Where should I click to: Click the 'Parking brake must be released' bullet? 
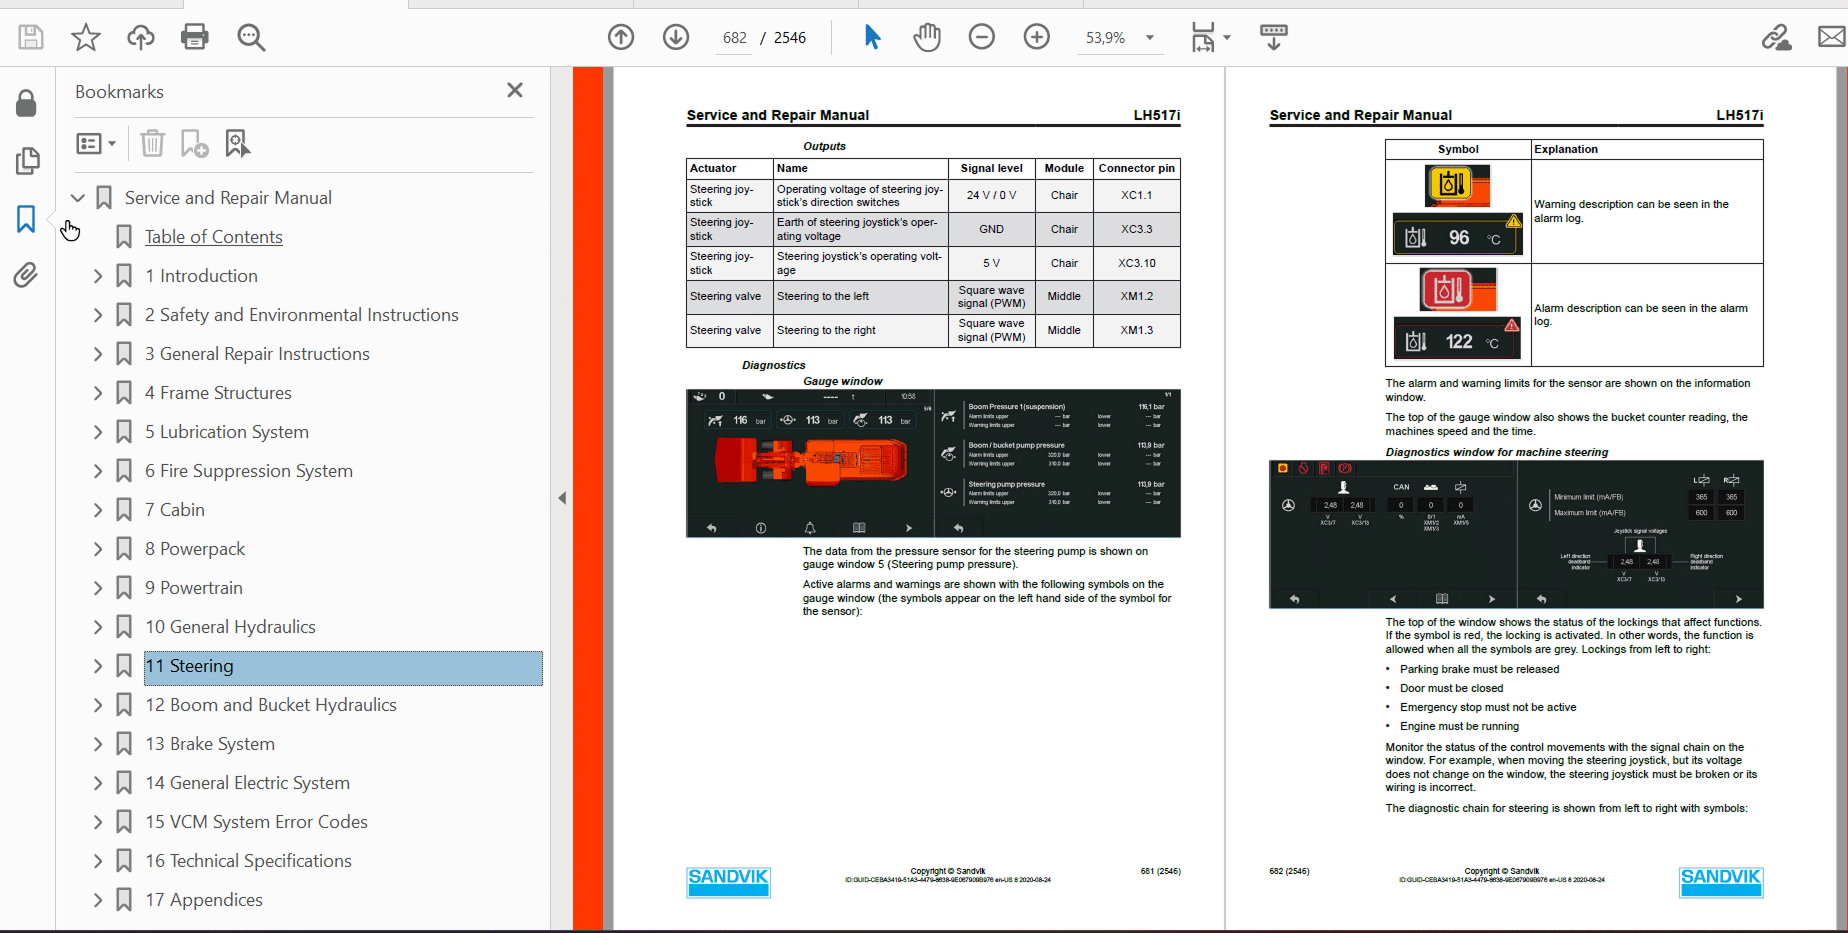[x=1479, y=670]
